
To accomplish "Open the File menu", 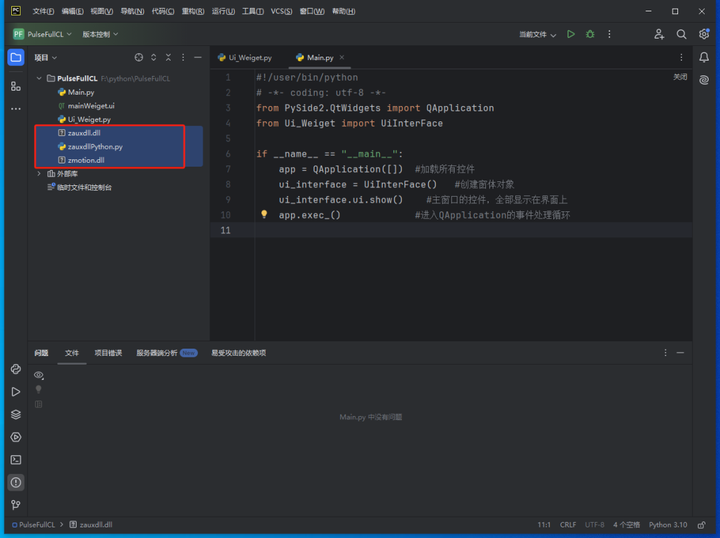I will pyautogui.click(x=43, y=11).
